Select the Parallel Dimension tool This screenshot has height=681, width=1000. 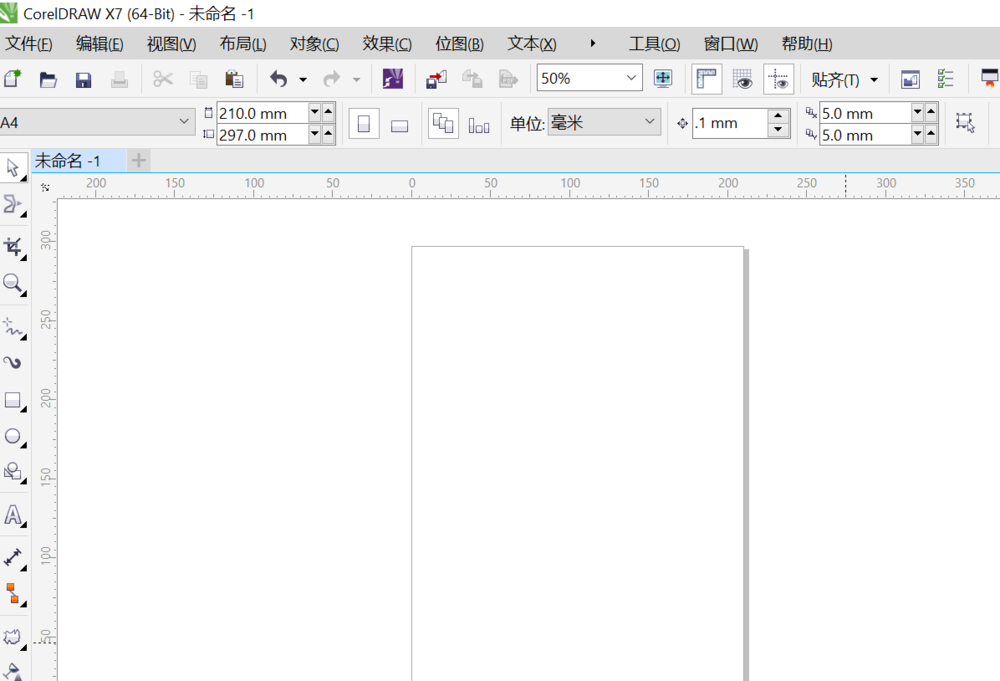tap(13, 557)
